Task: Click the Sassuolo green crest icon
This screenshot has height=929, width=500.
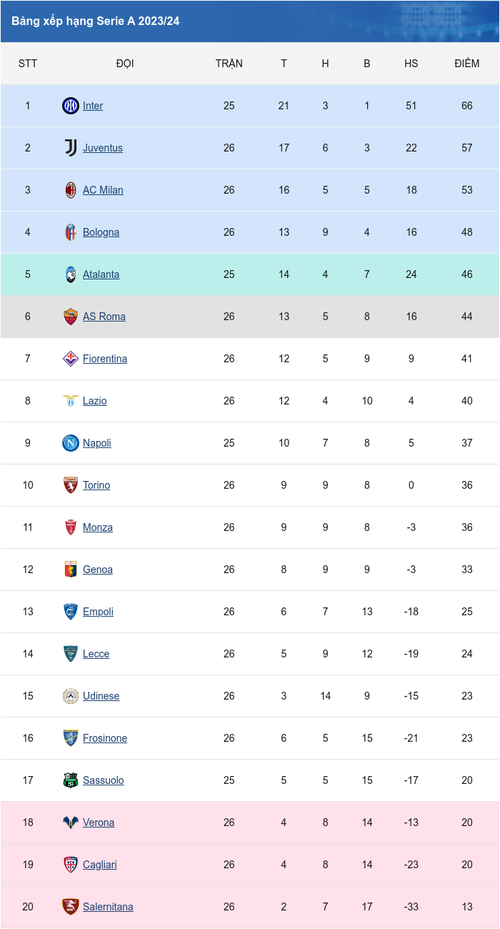Action: [x=70, y=780]
